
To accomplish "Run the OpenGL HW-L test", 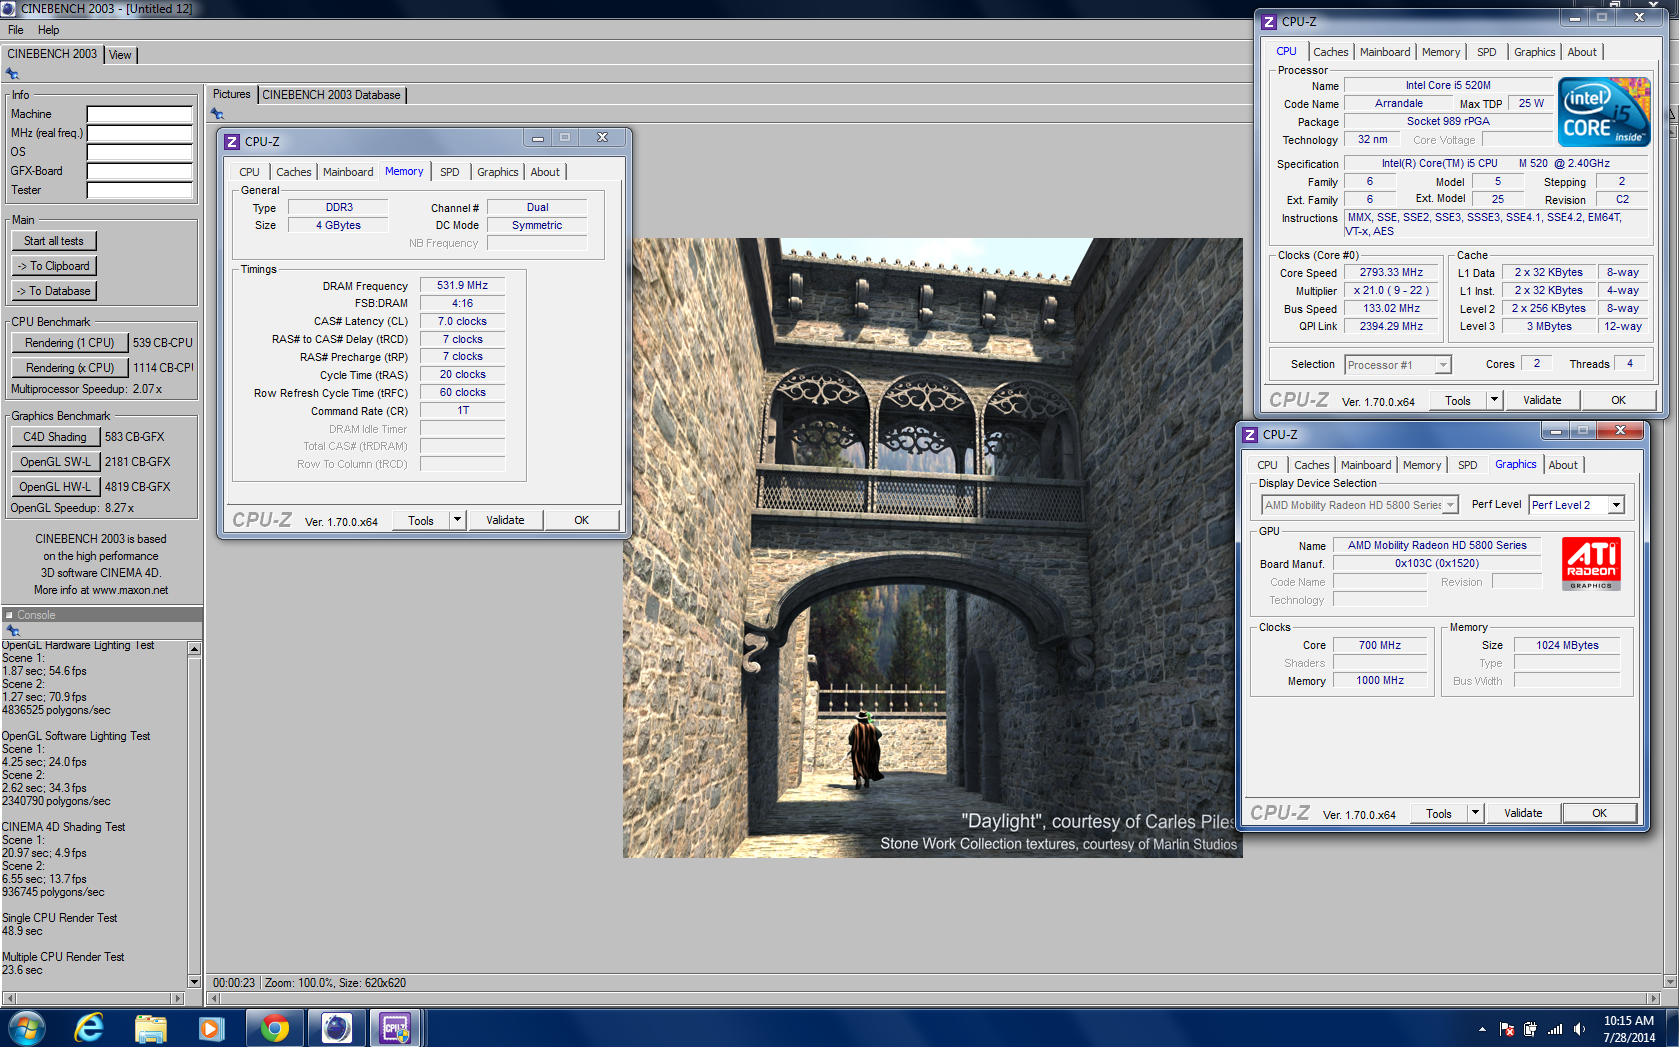I will pyautogui.click(x=55, y=487).
